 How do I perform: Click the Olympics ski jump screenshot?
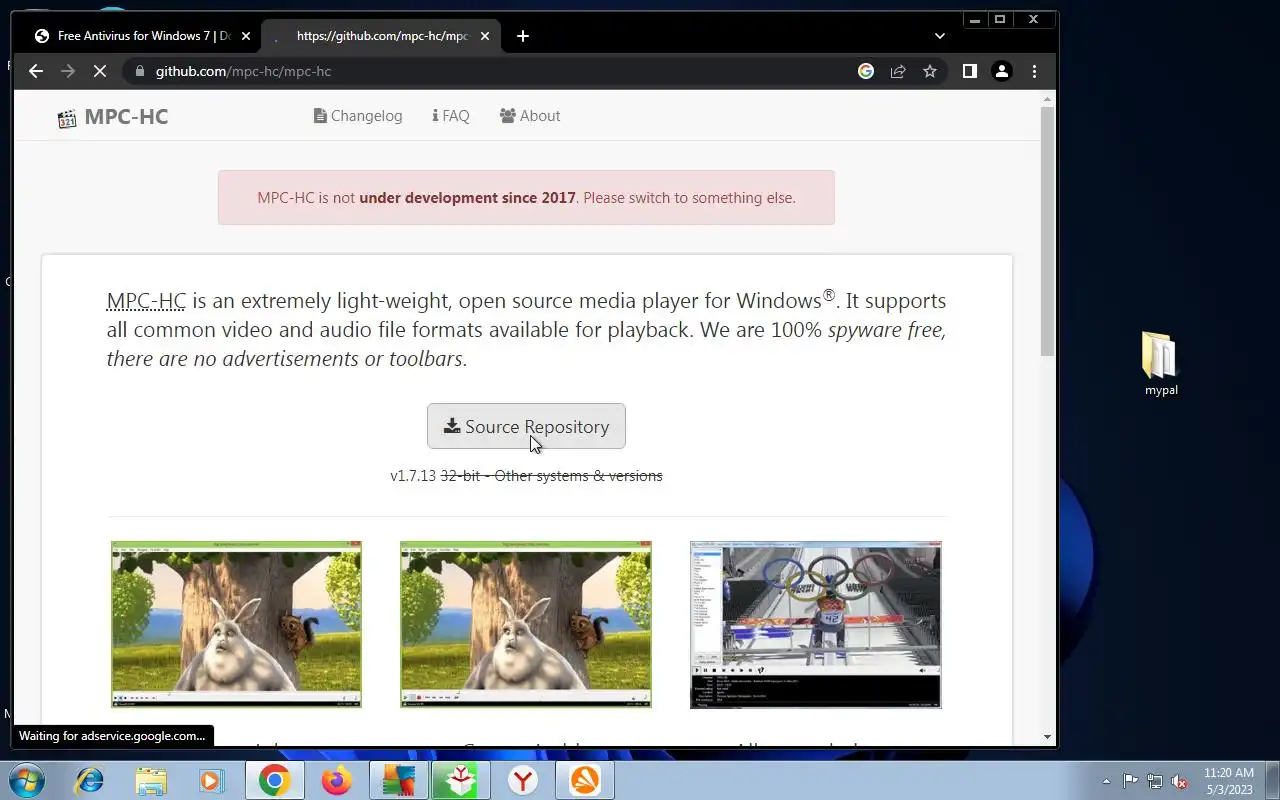(x=816, y=624)
